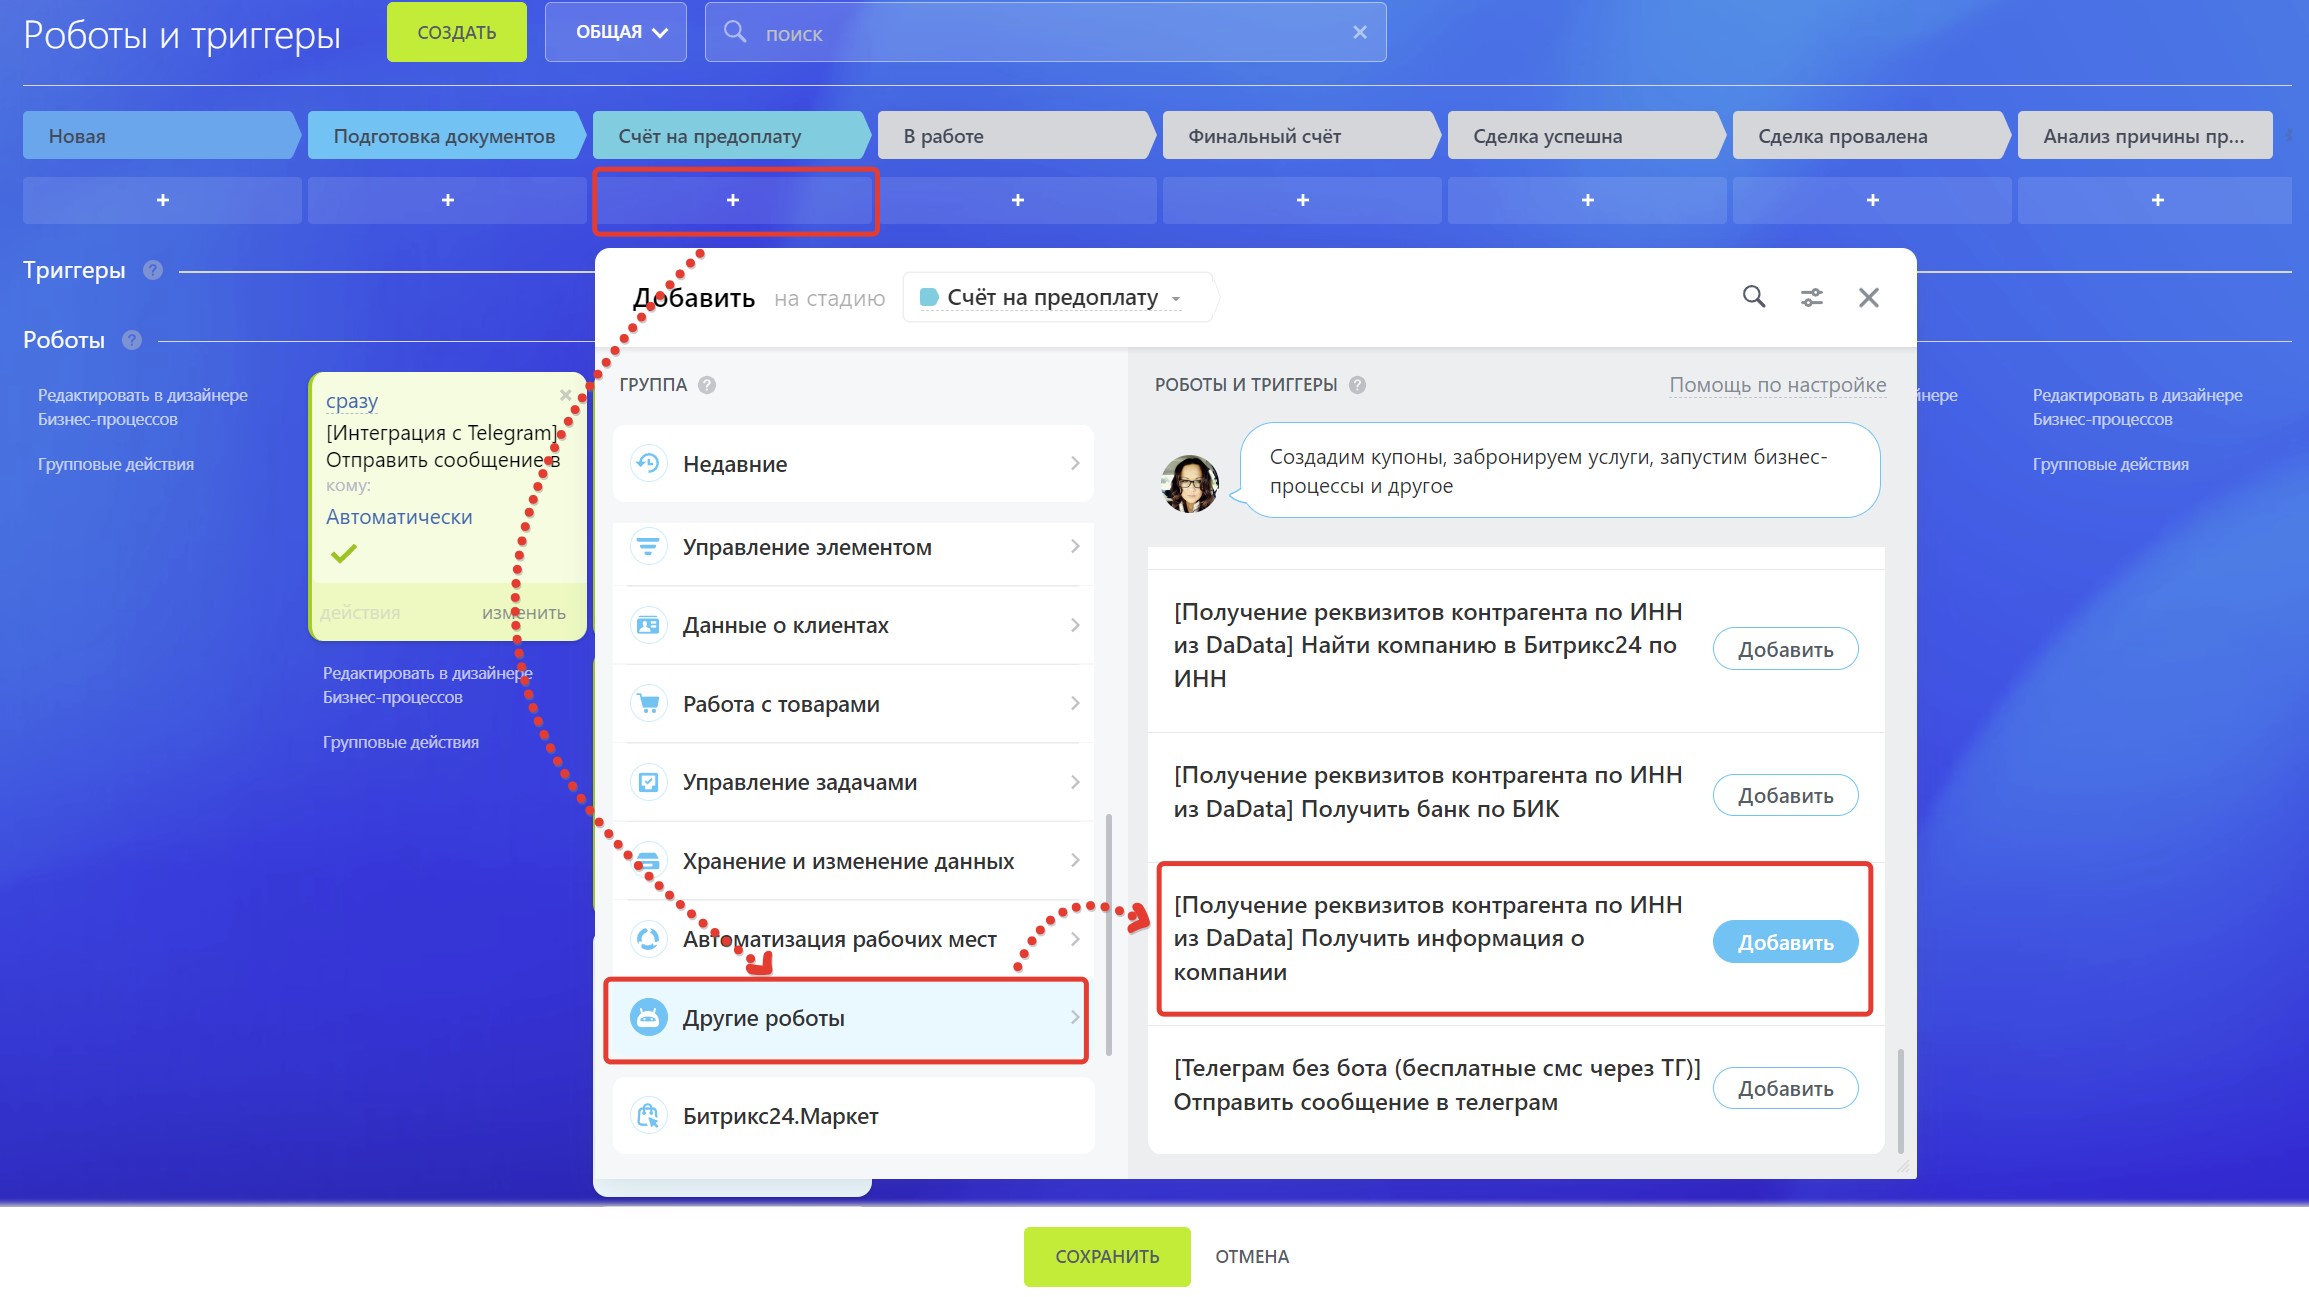Clear the search field with x icon
This screenshot has height=1297, width=2309.
(1359, 33)
